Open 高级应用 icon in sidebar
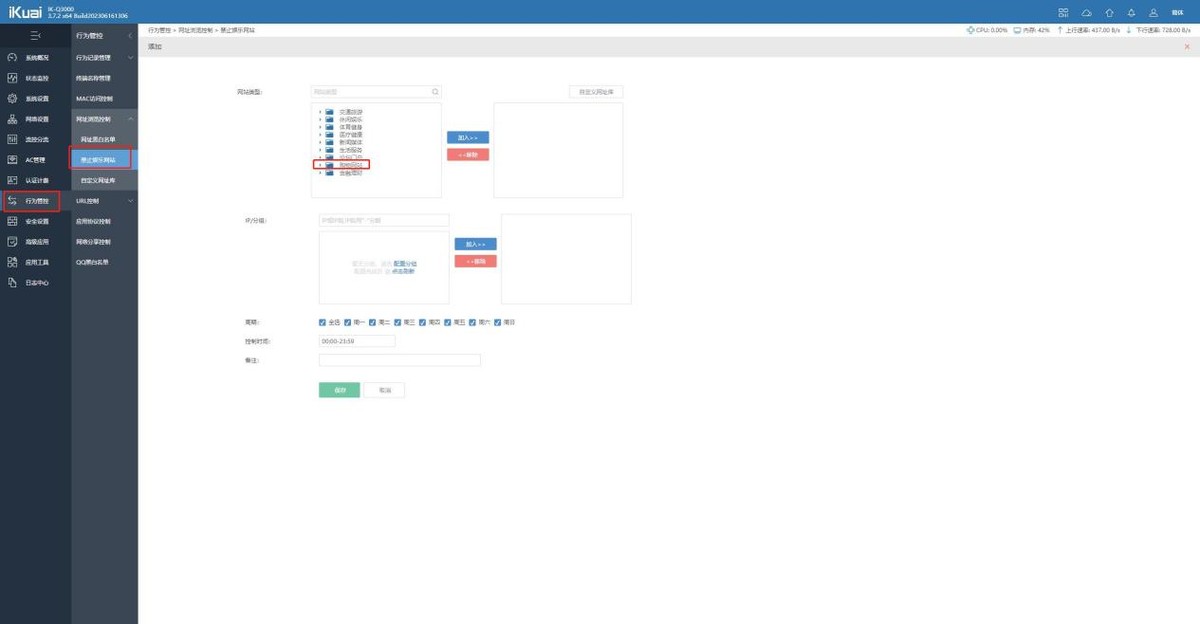Screen dimensions: 1200x624 tap(12, 242)
